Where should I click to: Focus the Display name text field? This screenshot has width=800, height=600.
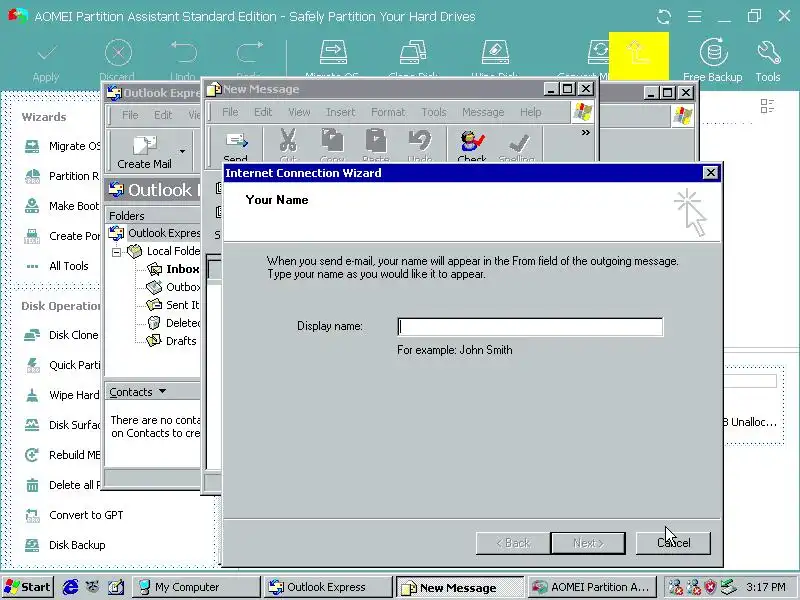(530, 327)
